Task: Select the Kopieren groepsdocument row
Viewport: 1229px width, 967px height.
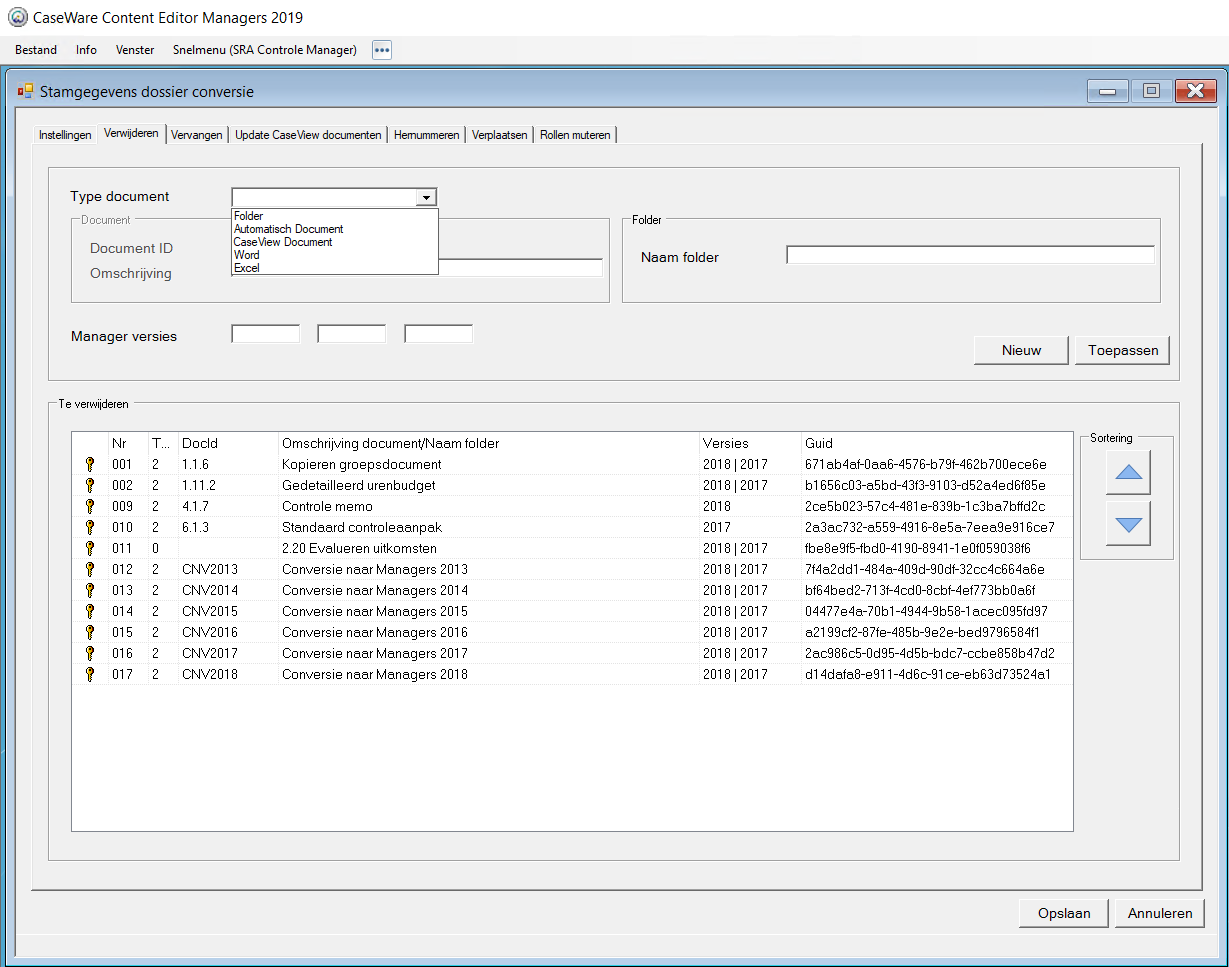Action: pos(572,464)
